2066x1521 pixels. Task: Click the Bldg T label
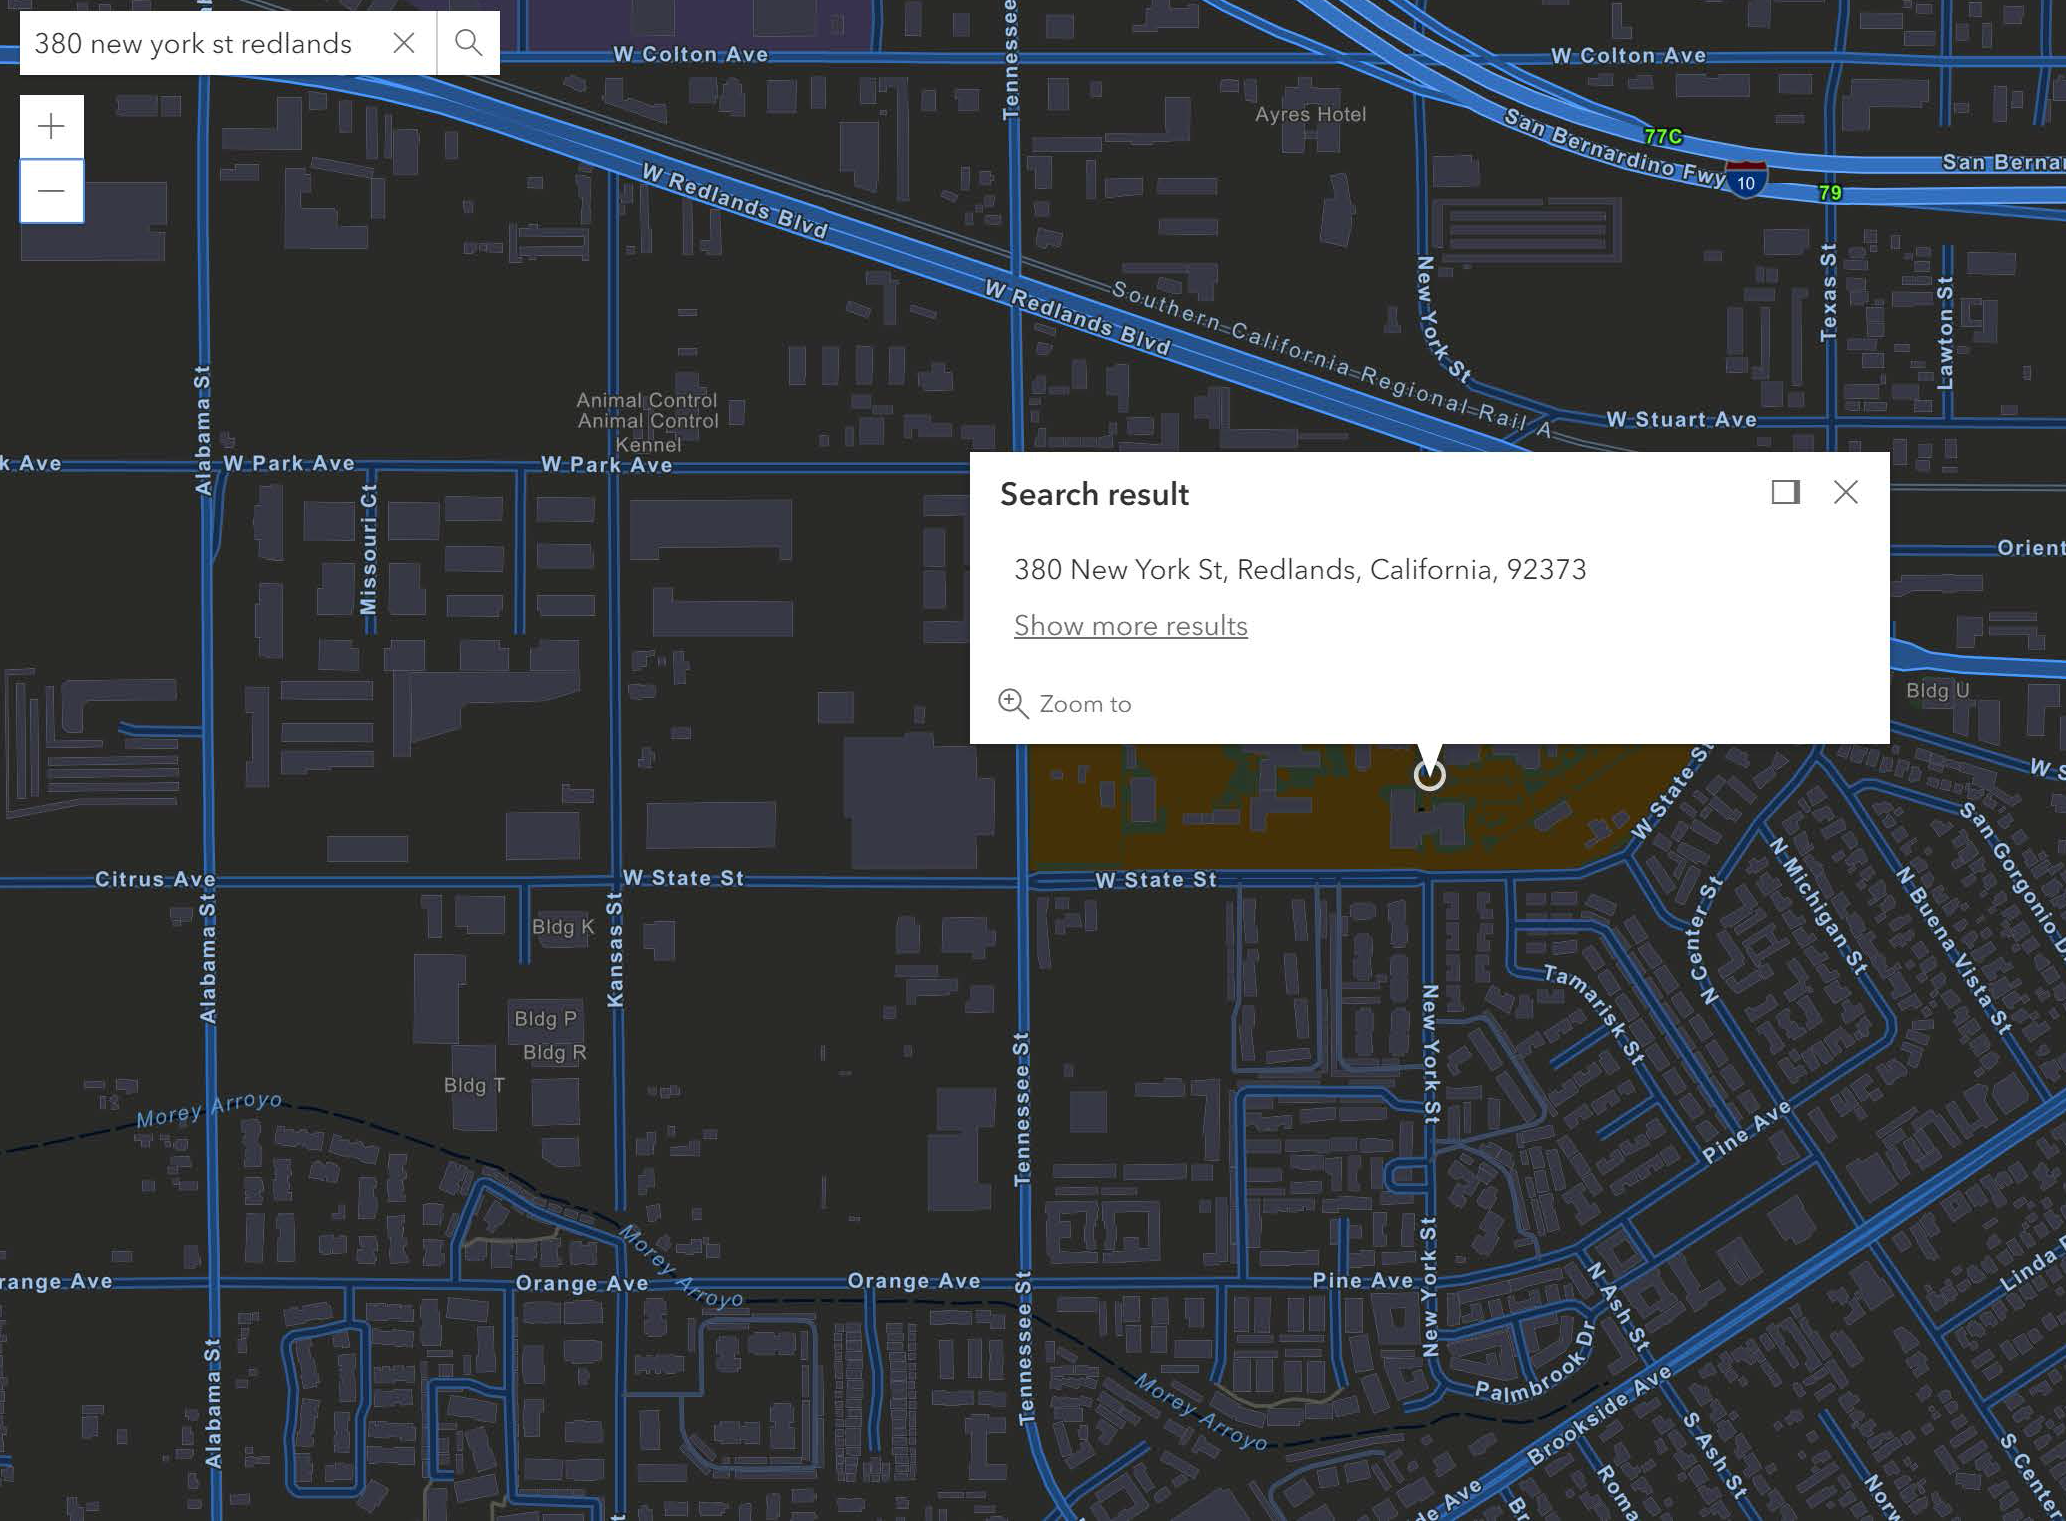(x=474, y=1085)
